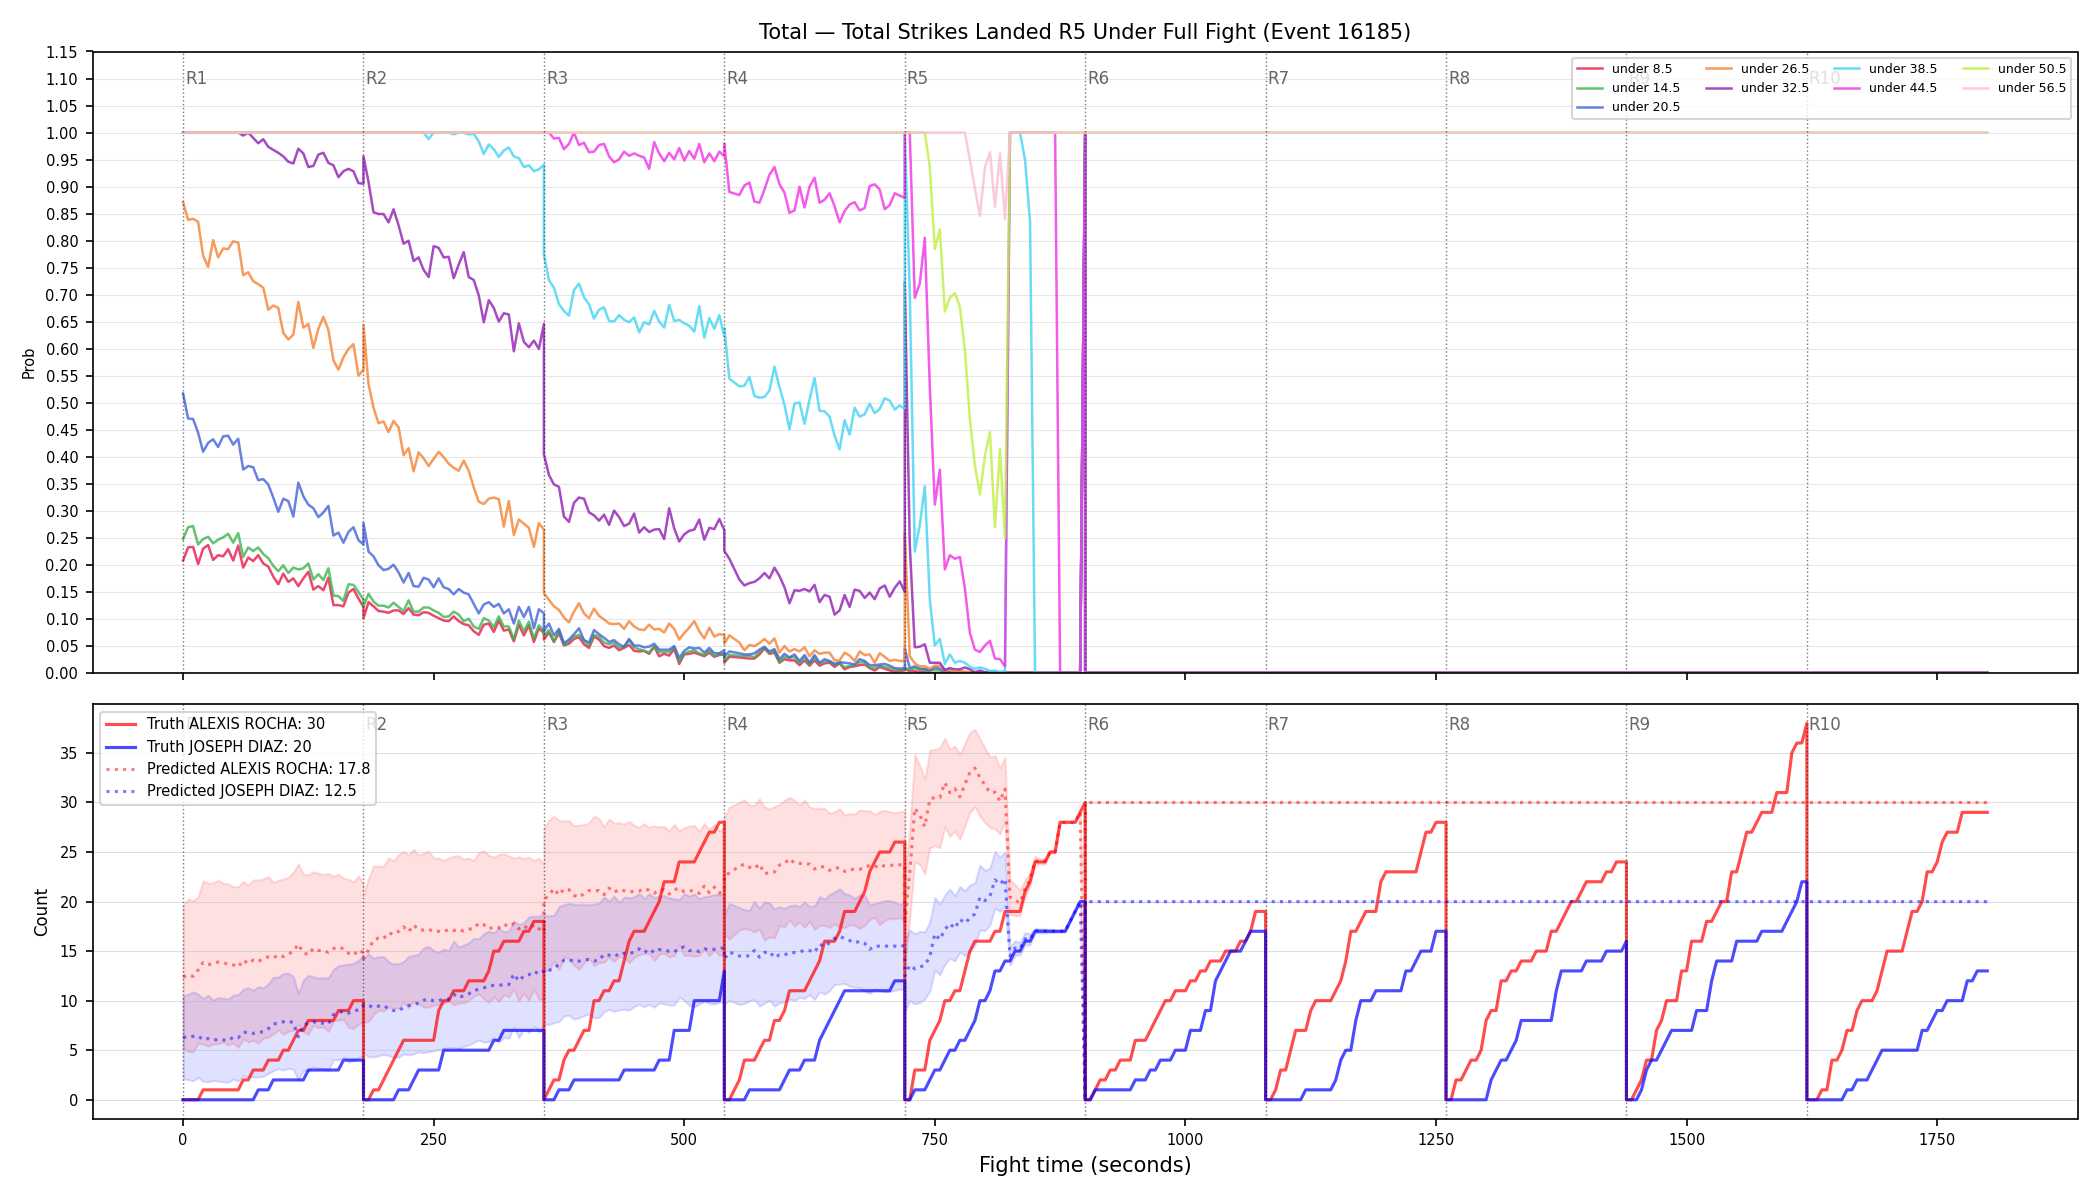Screen dimensions: 2100x1200
Task: Click the 1.00 tick on Prob axis
Action: click(x=62, y=133)
